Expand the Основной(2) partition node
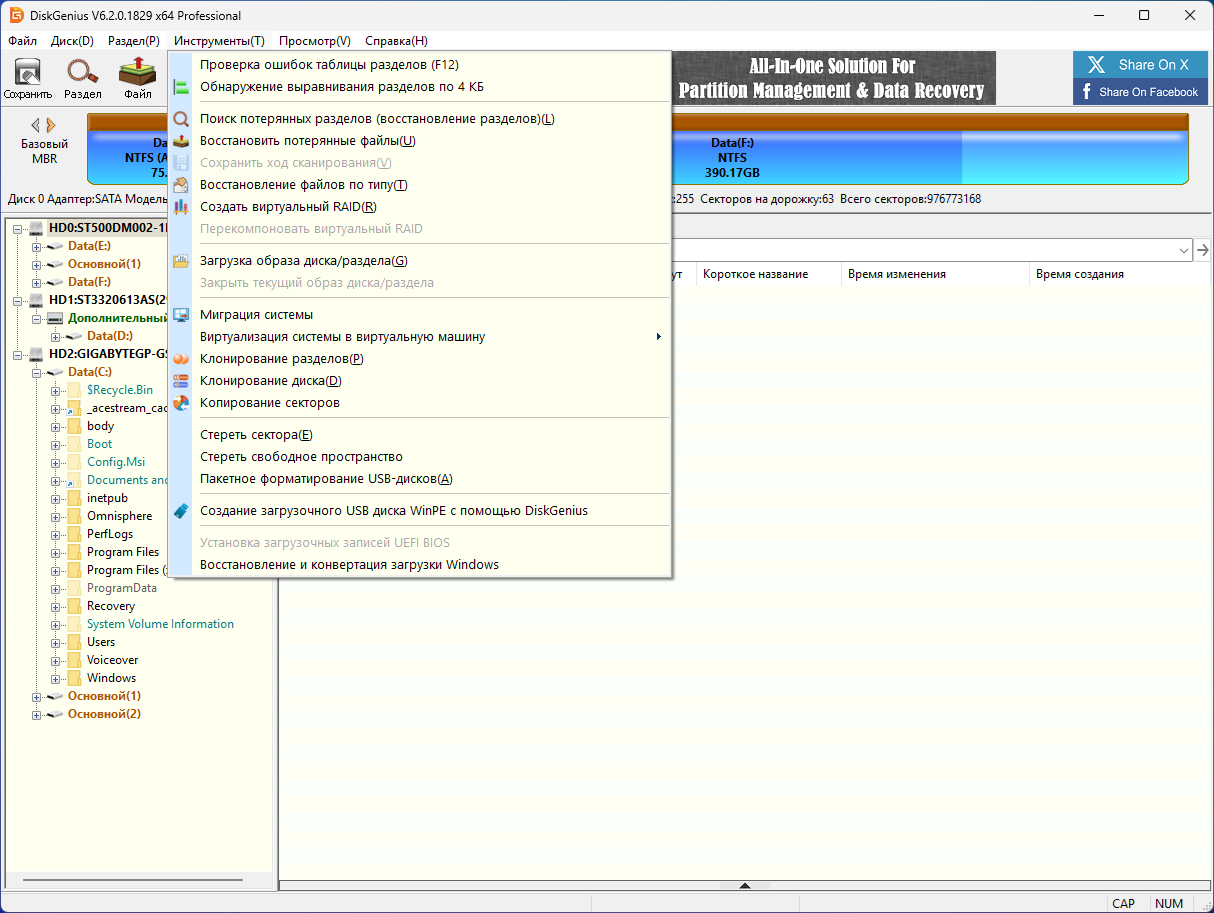Image resolution: width=1214 pixels, height=913 pixels. tap(37, 714)
